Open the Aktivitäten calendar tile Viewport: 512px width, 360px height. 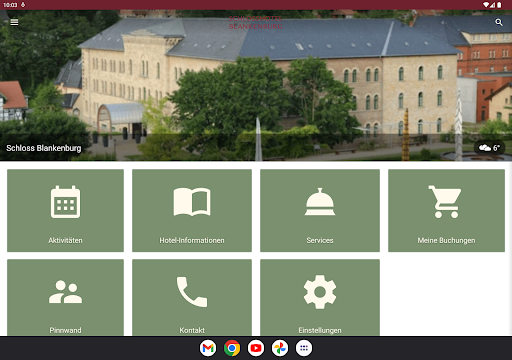pyautogui.click(x=65, y=210)
